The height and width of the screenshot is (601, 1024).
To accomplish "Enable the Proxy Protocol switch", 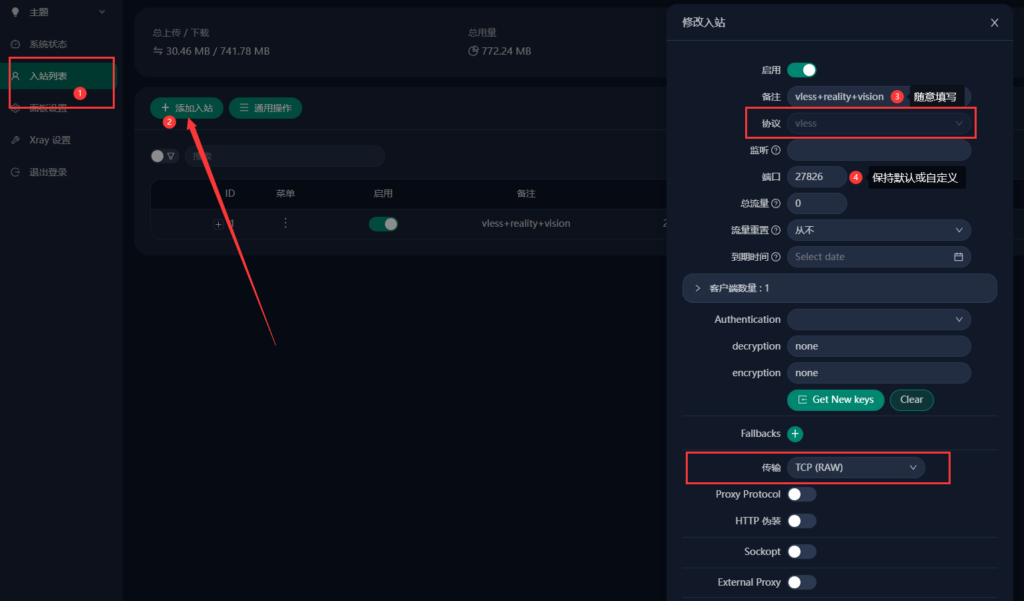I will 801,494.
